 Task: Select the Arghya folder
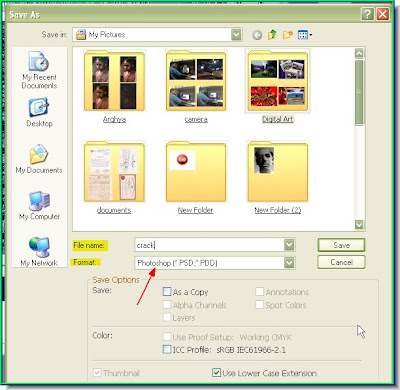click(x=114, y=87)
